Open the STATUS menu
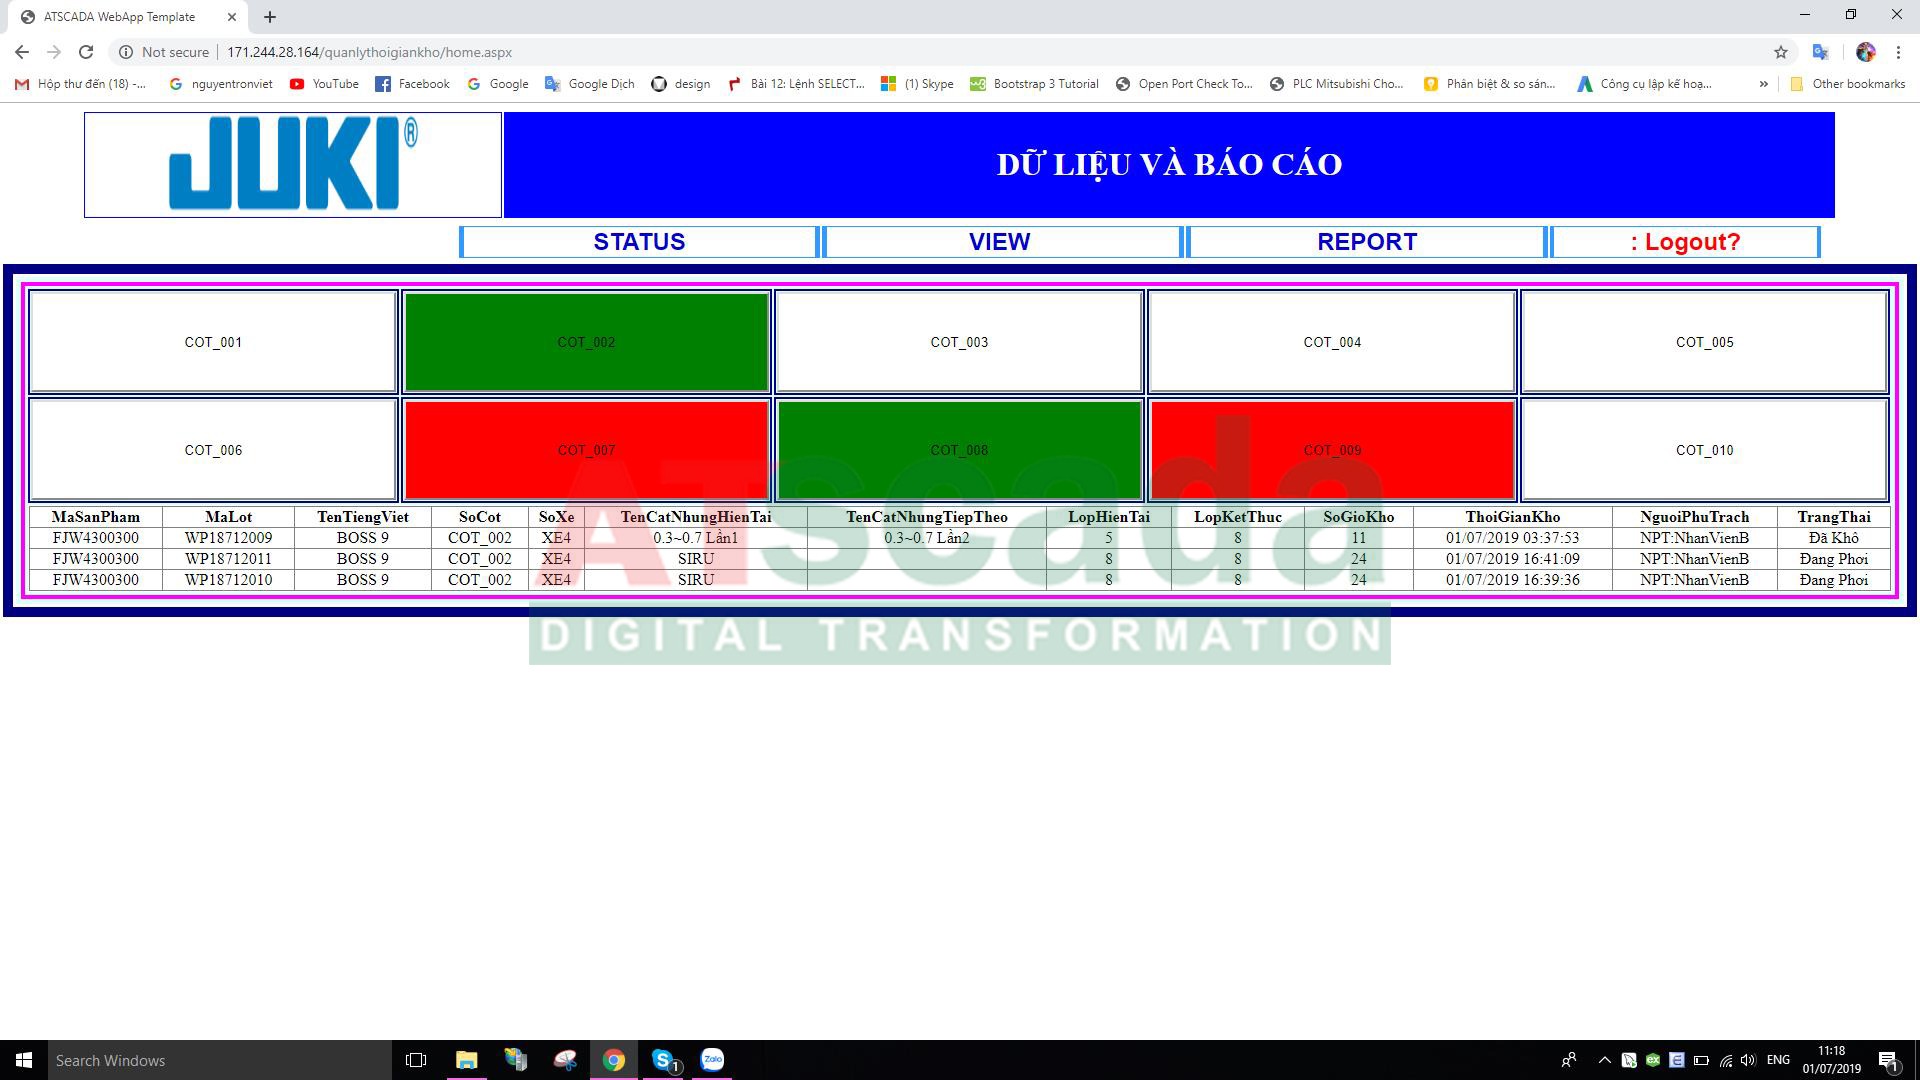 click(639, 242)
